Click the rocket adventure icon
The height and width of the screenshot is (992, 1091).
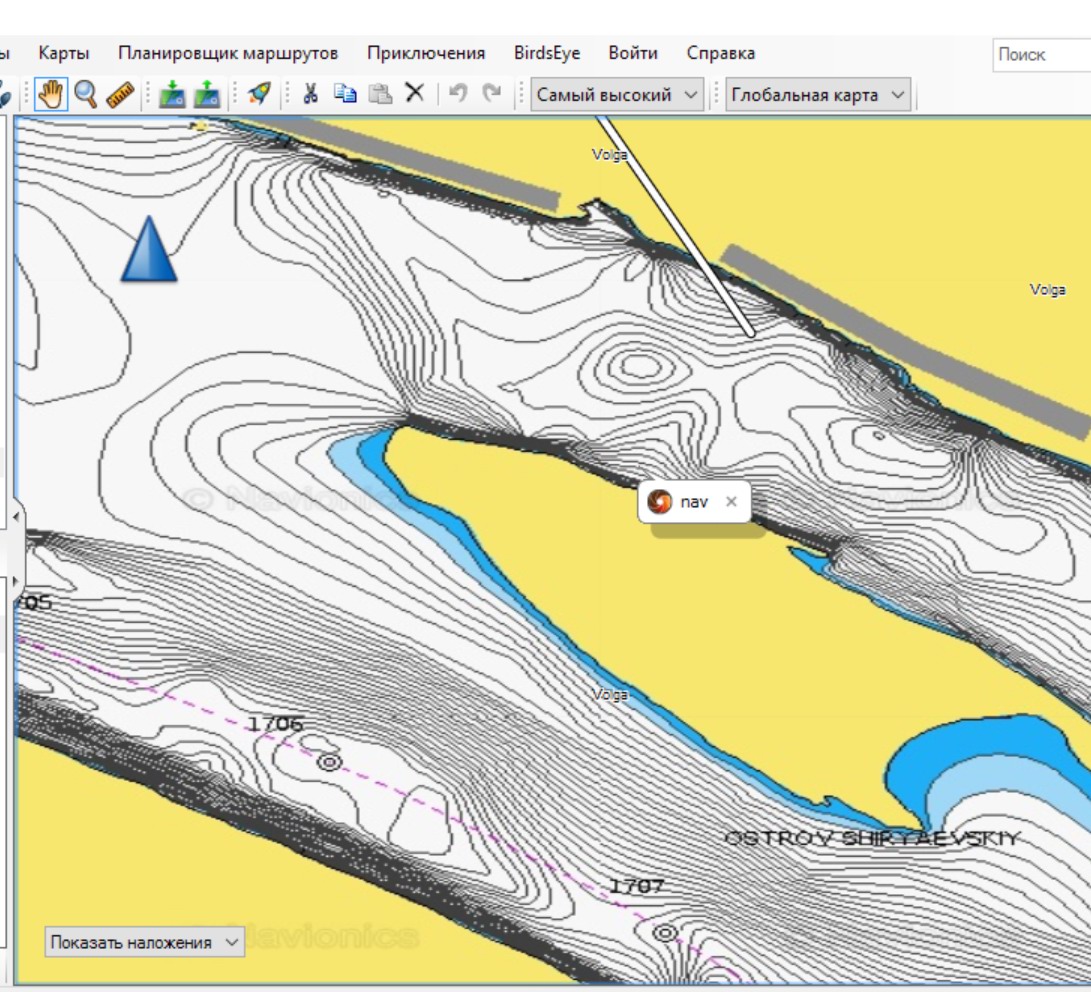coord(259,94)
